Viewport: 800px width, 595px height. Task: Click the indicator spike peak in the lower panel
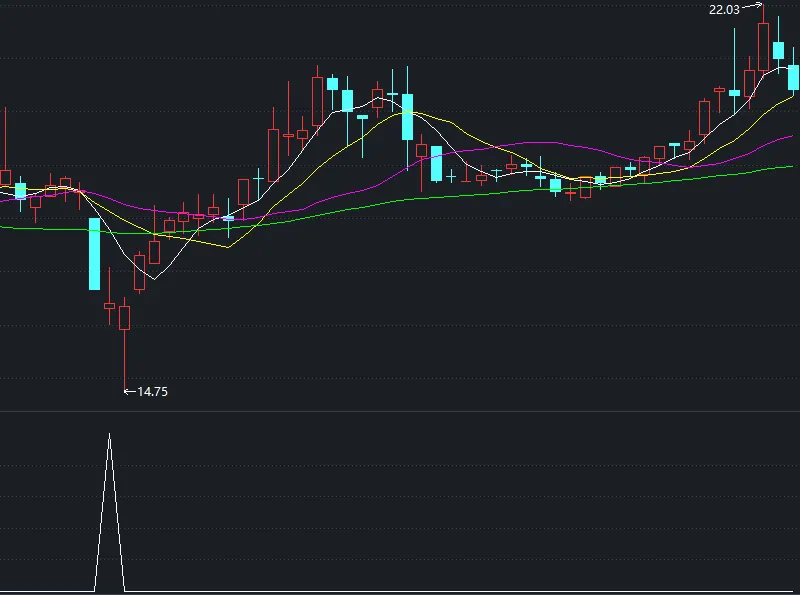pyautogui.click(x=109, y=435)
